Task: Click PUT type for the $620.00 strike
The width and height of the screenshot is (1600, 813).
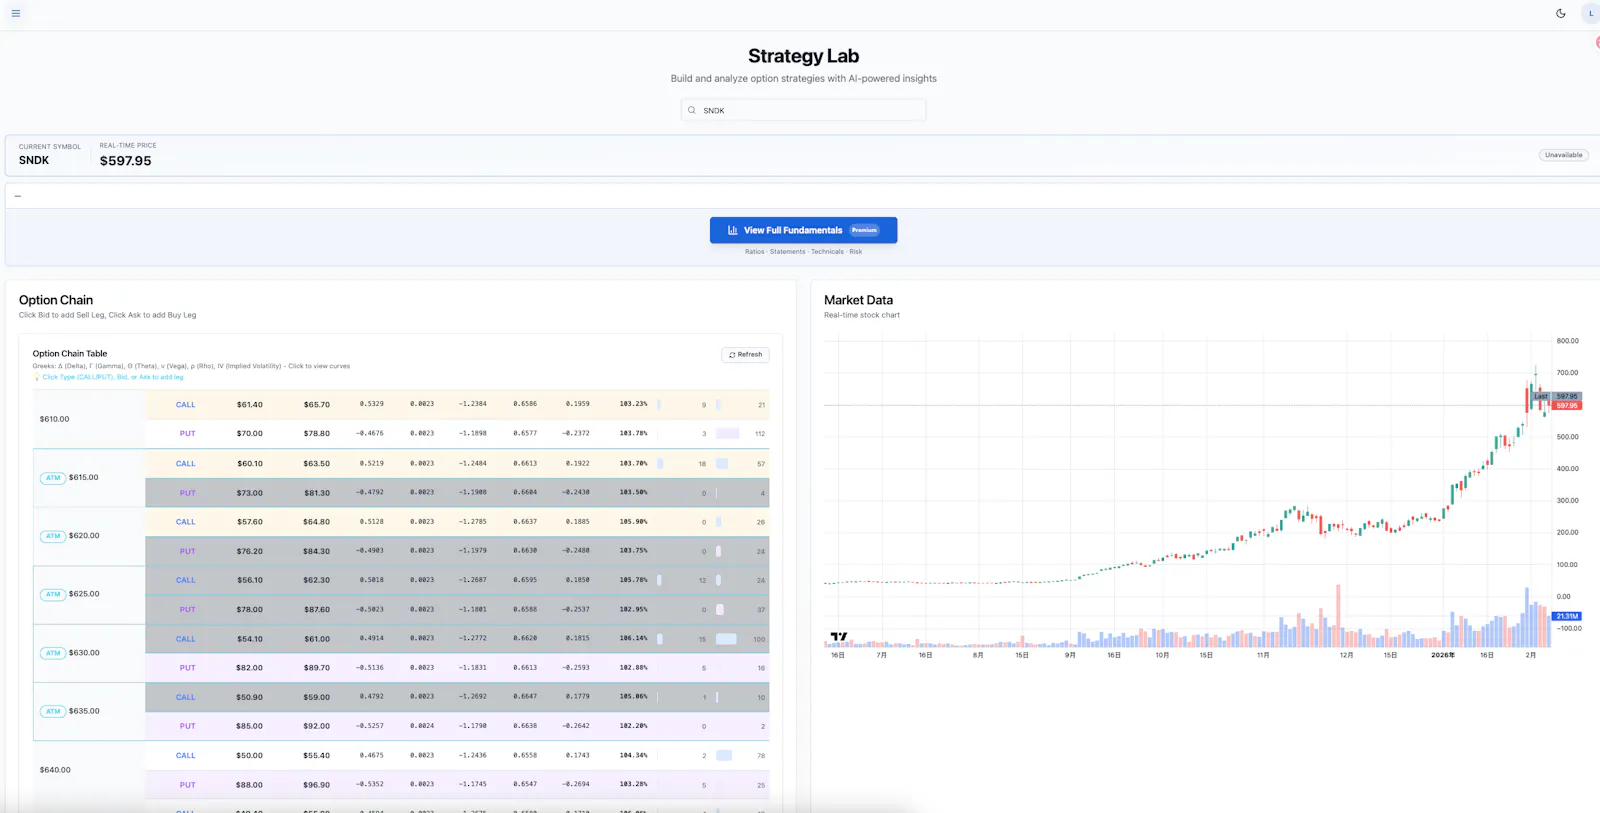Action: point(187,551)
